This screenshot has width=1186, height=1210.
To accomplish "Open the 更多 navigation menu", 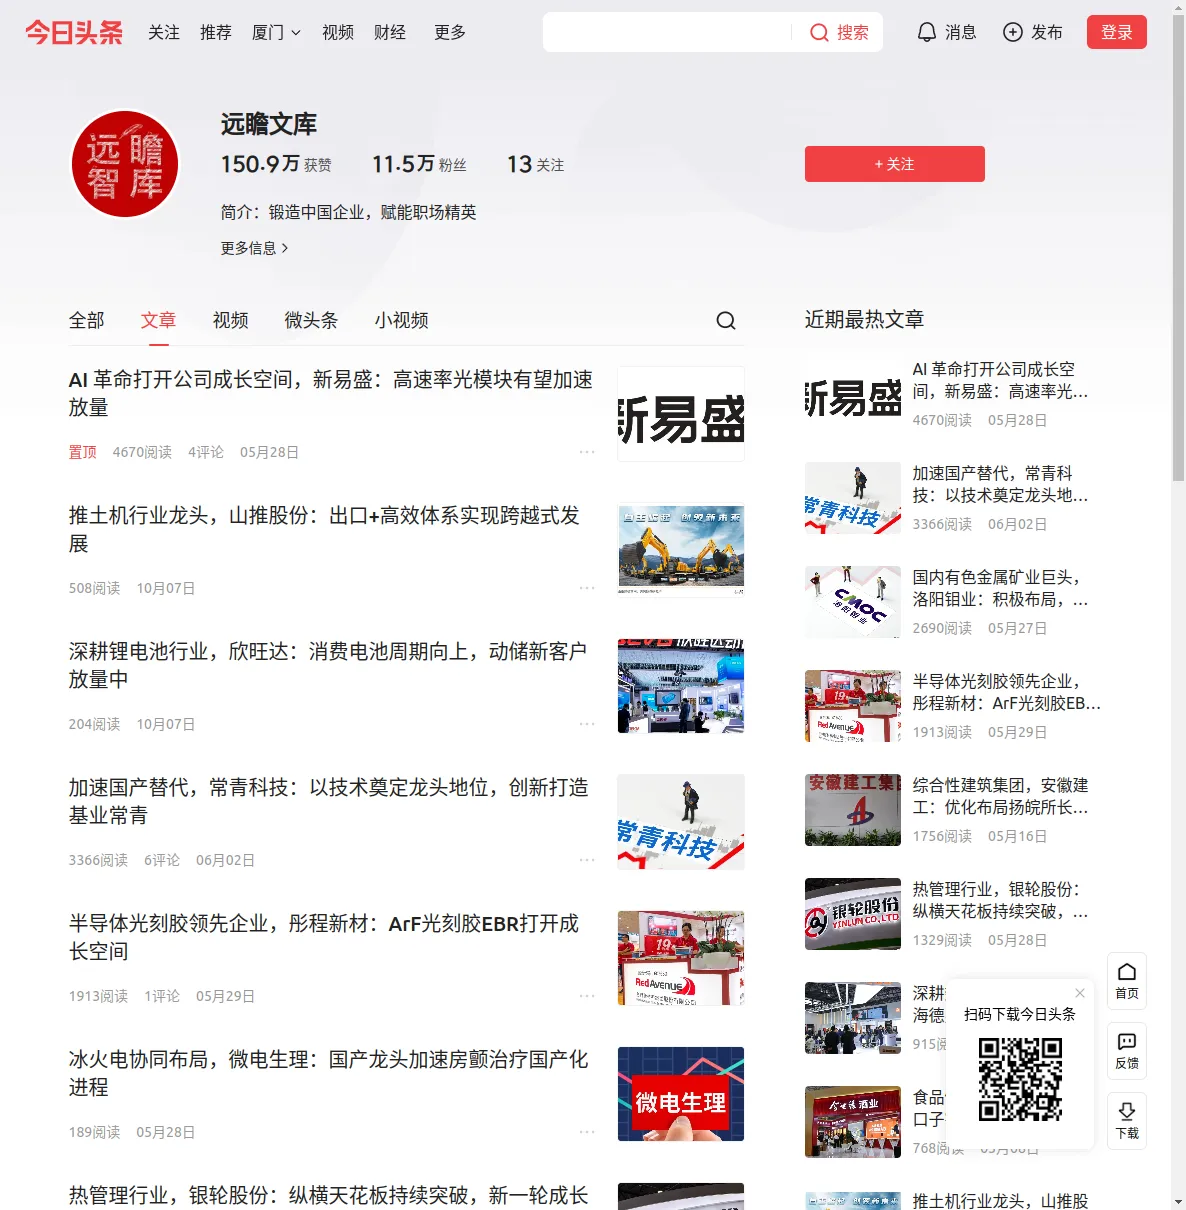I will click(450, 32).
